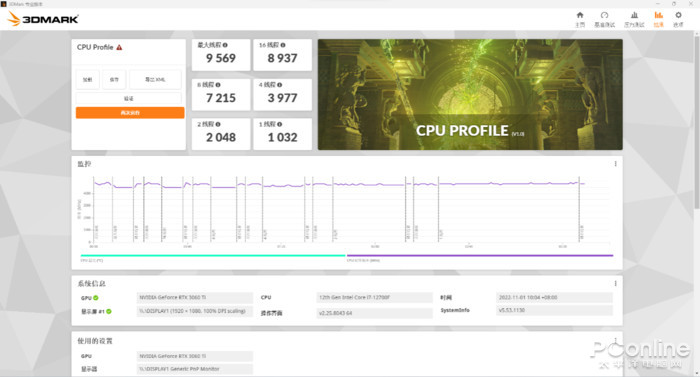This screenshot has height=377, width=700.
Task: Click the 8 937 sixteen-thread score
Action: 282,59
